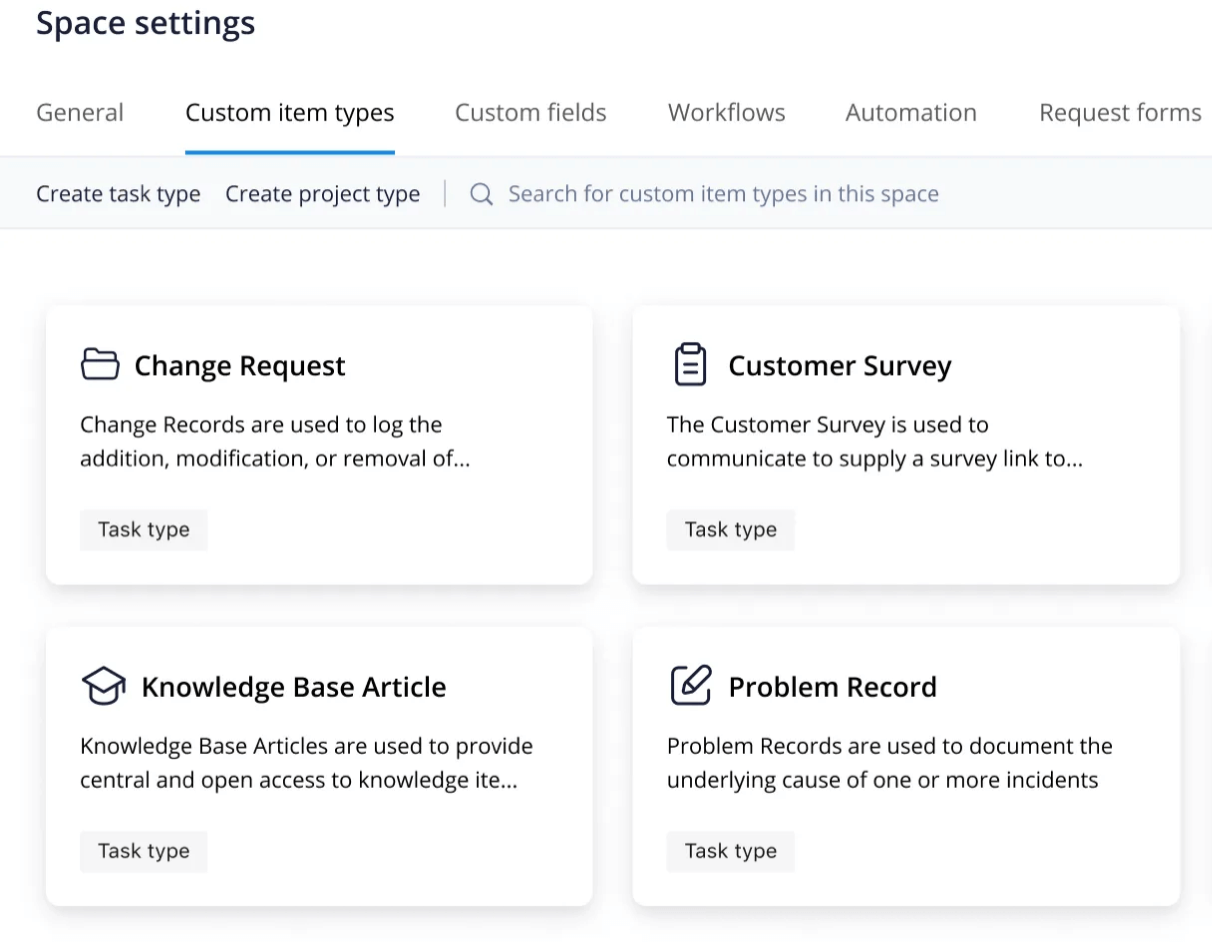Image resolution: width=1212 pixels, height=946 pixels.
Task: Click the folder icon beside Change Request
Action: click(100, 365)
